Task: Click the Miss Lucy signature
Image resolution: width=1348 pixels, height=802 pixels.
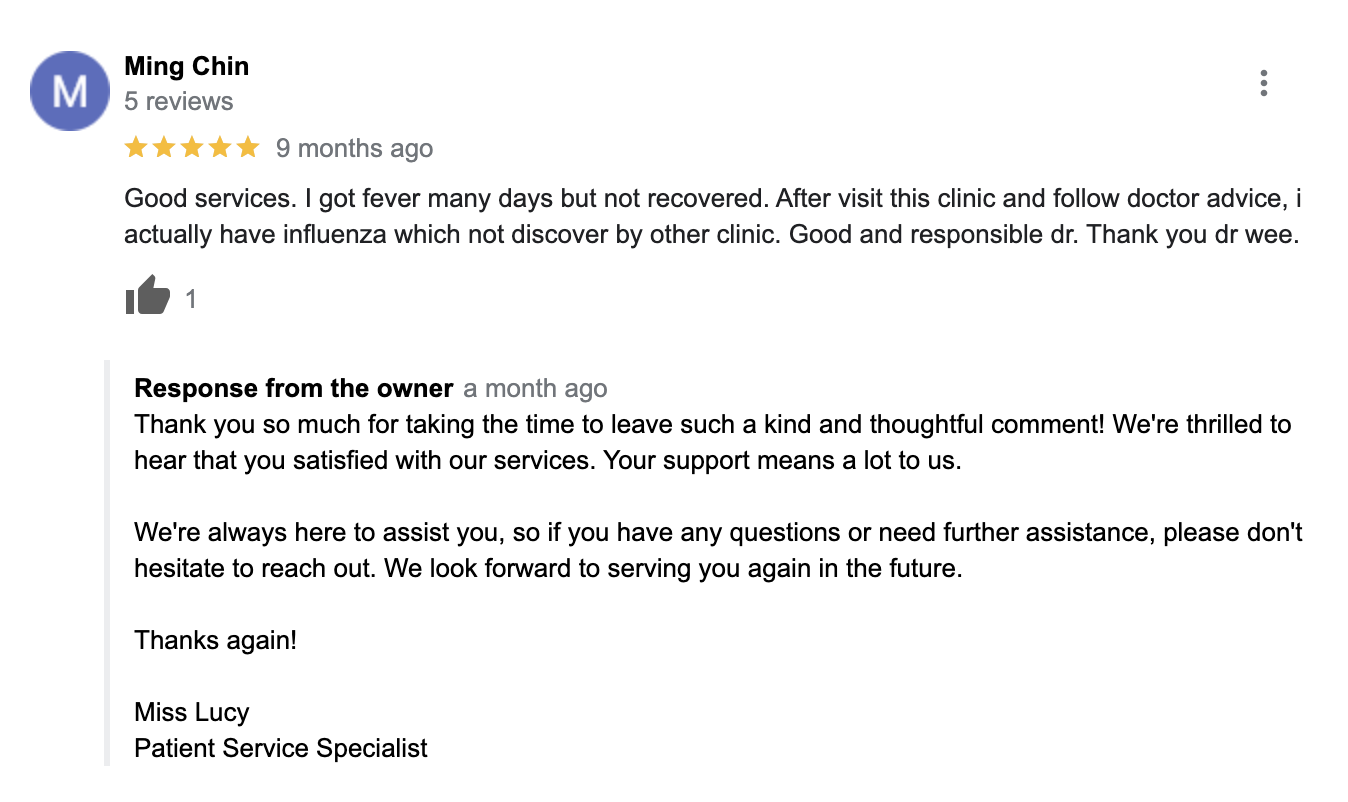Action: (x=192, y=712)
